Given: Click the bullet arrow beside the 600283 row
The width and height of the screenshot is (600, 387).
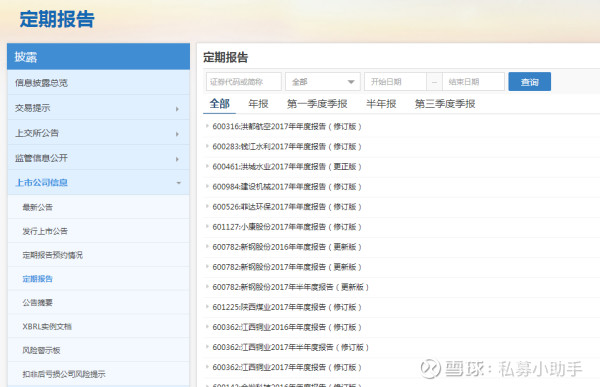Looking at the screenshot, I should click(207, 146).
